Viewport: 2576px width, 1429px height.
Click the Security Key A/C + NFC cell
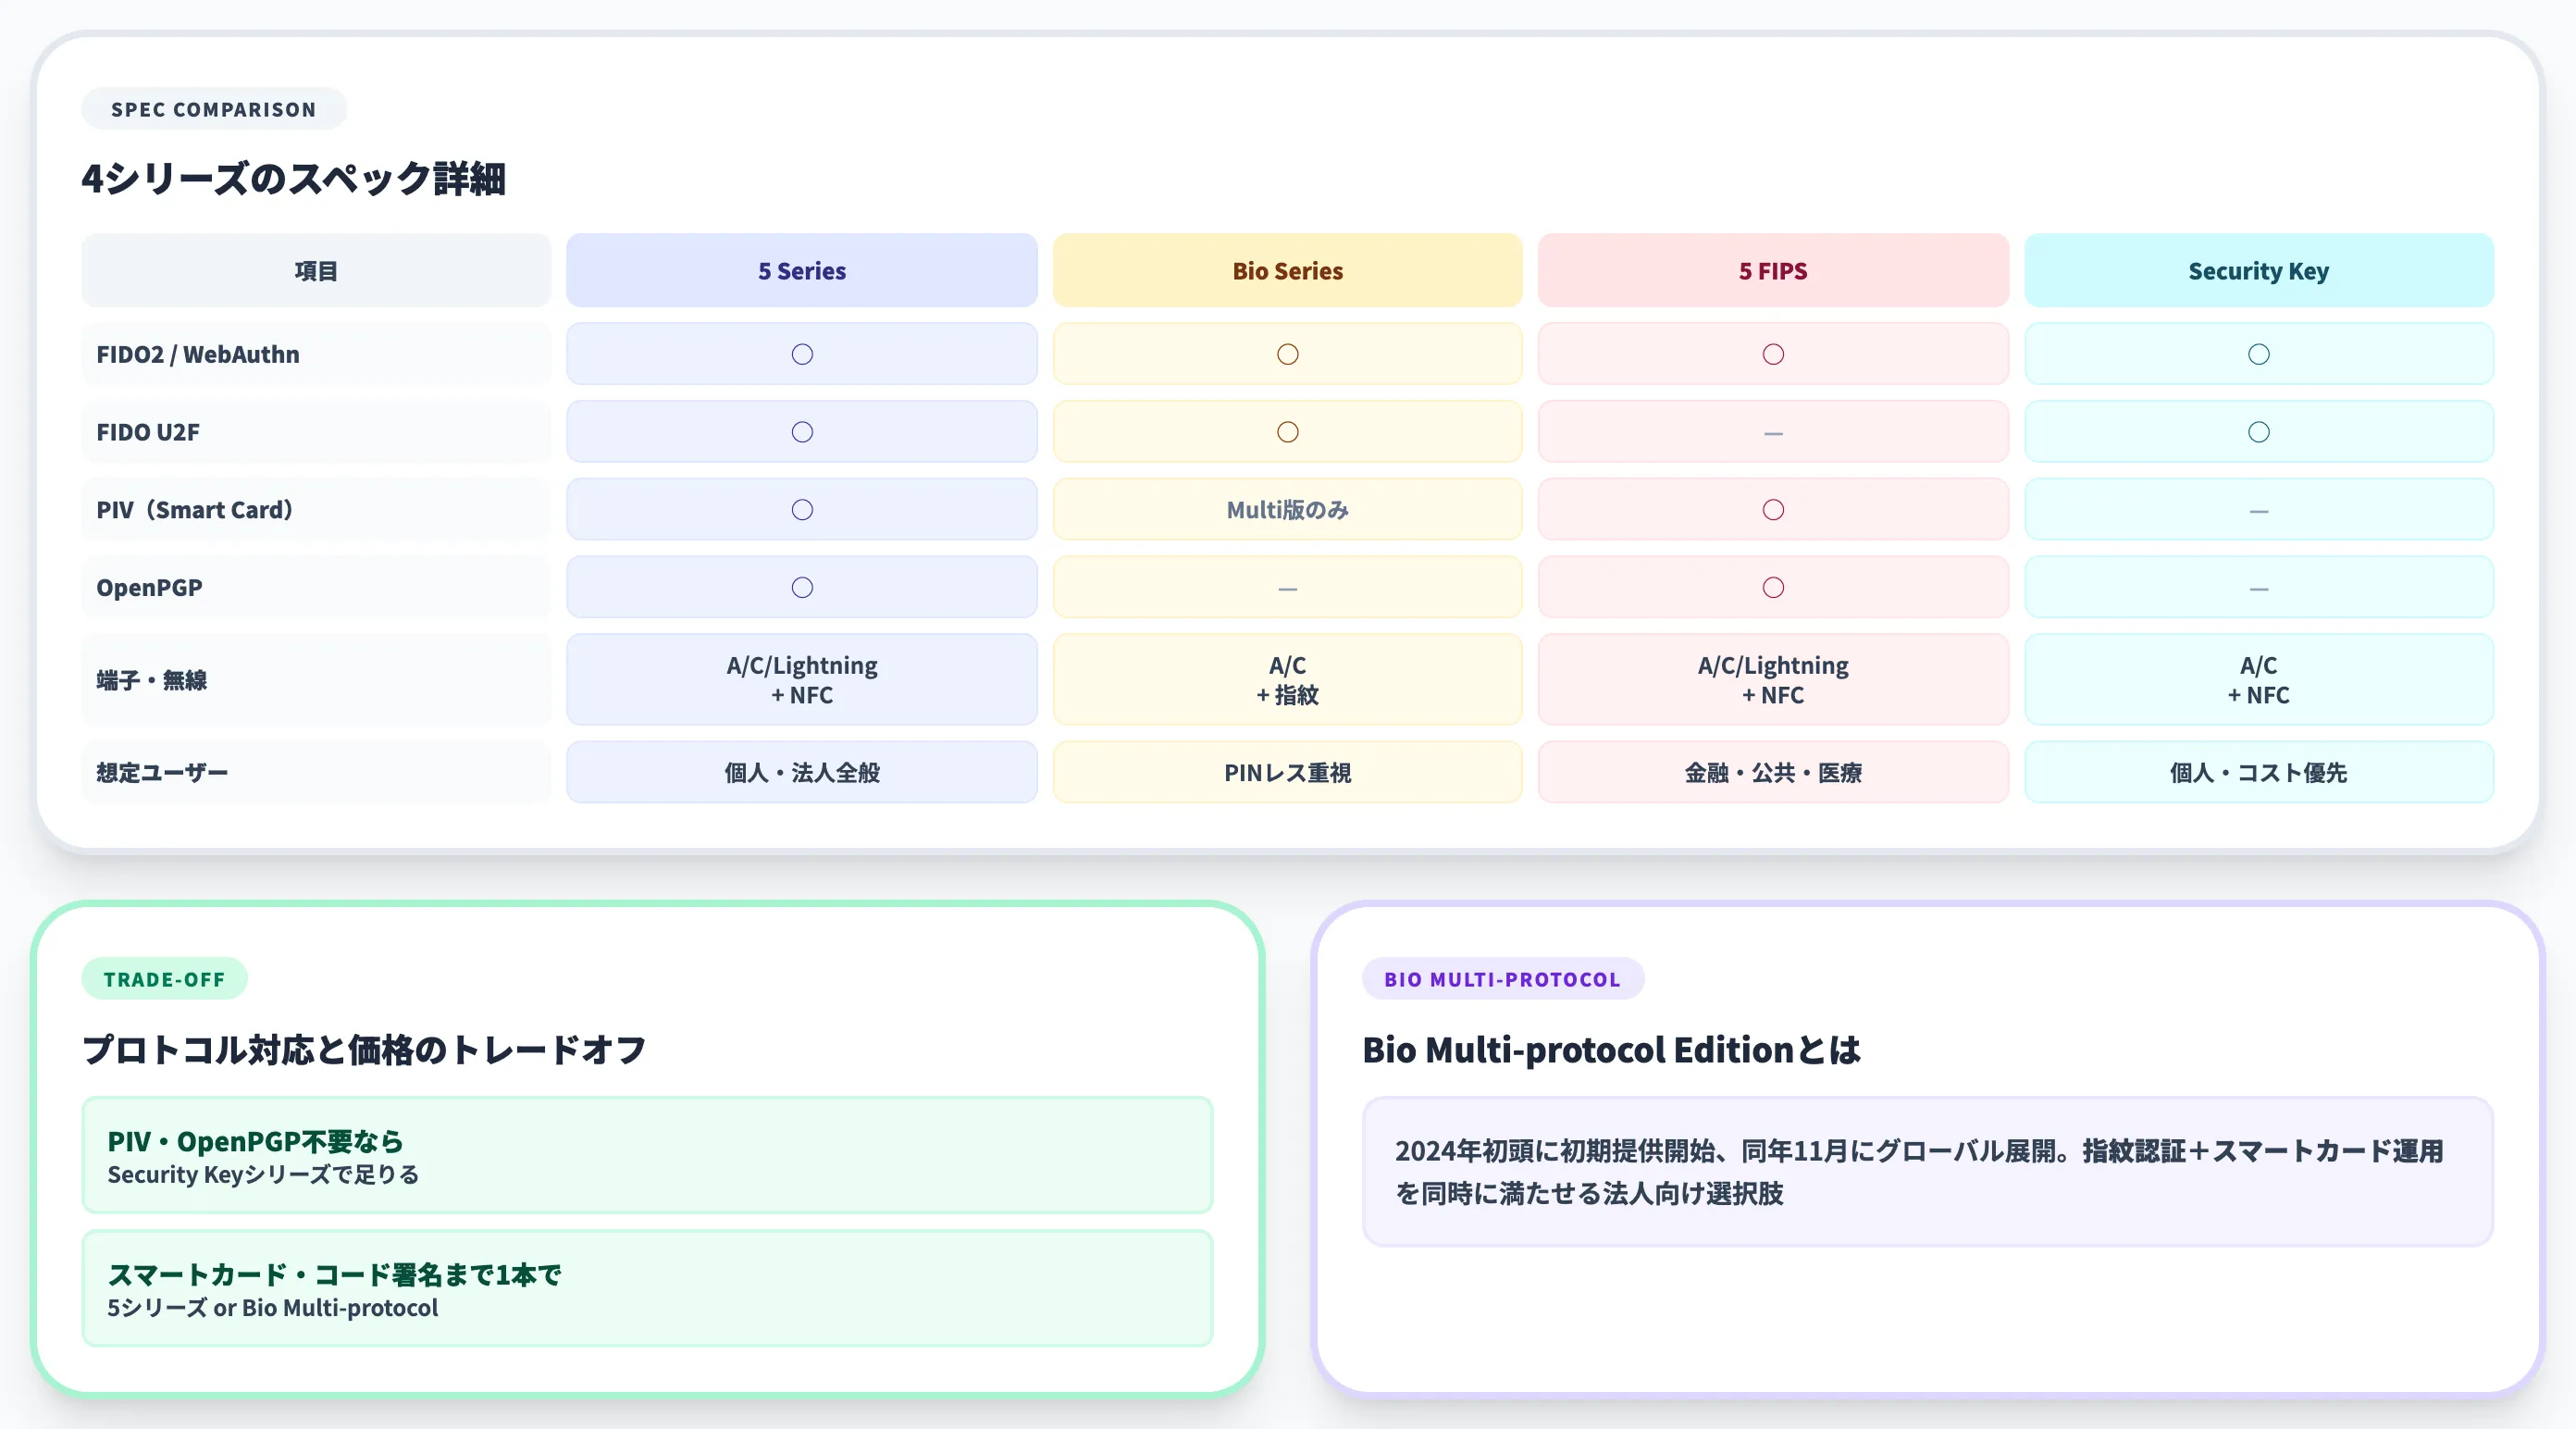point(2259,680)
